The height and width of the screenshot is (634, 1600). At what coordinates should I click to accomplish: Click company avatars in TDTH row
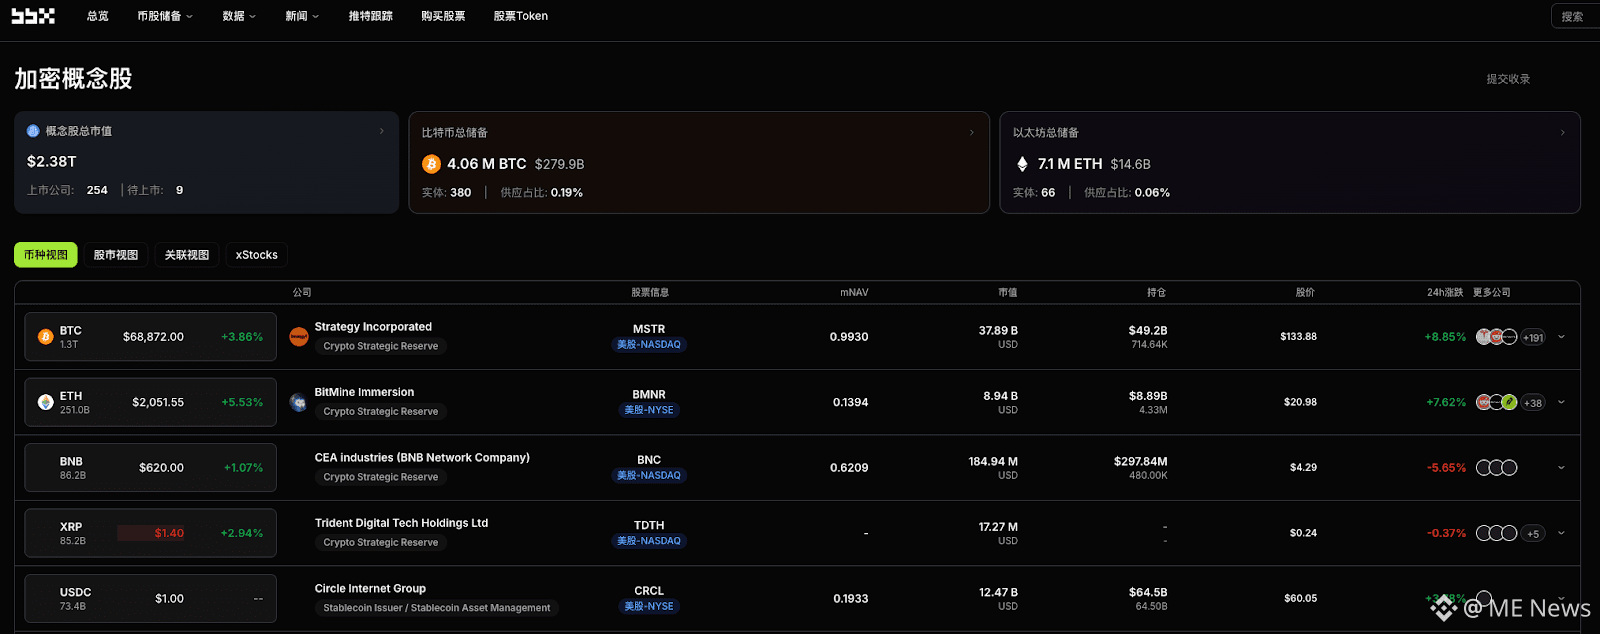1497,533
